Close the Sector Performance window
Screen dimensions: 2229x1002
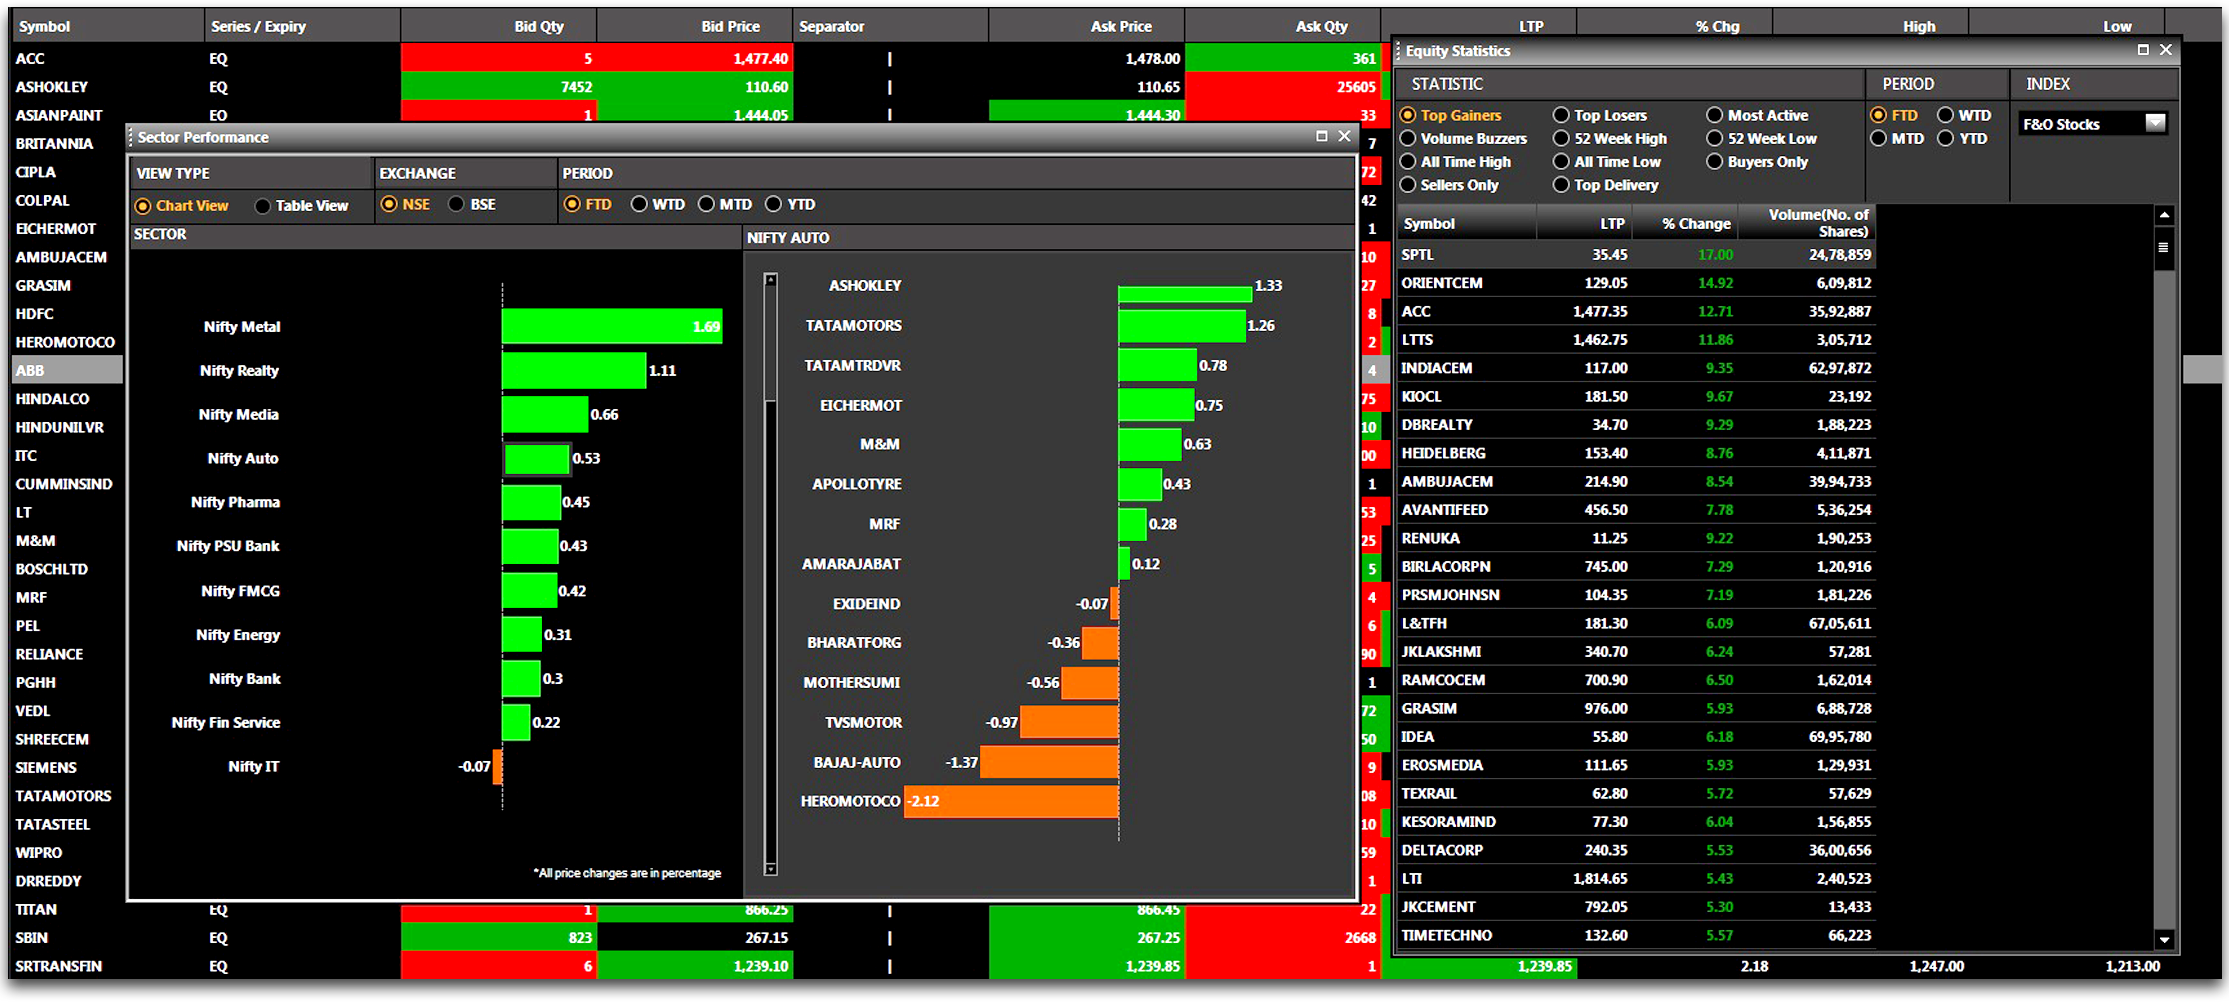coord(1344,136)
